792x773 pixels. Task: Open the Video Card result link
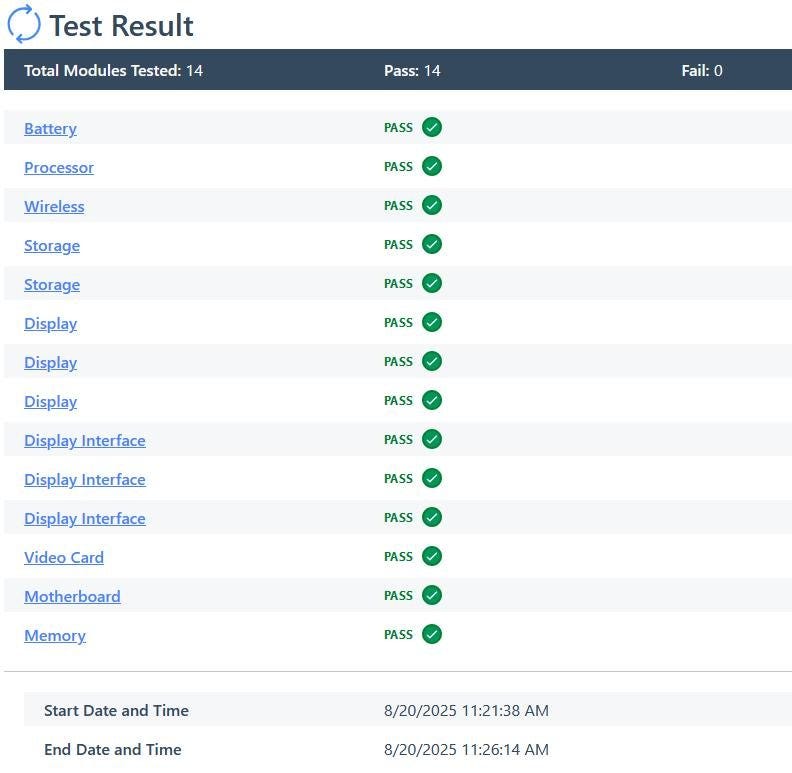tap(64, 558)
